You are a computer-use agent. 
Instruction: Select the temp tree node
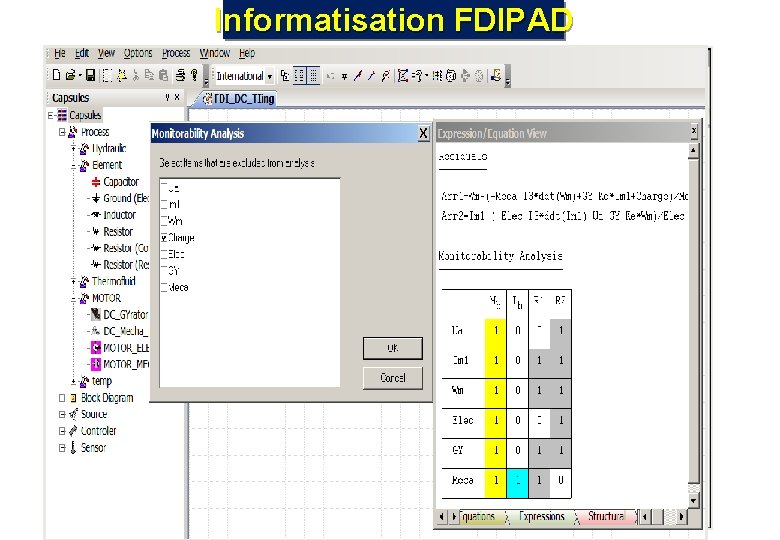101,381
